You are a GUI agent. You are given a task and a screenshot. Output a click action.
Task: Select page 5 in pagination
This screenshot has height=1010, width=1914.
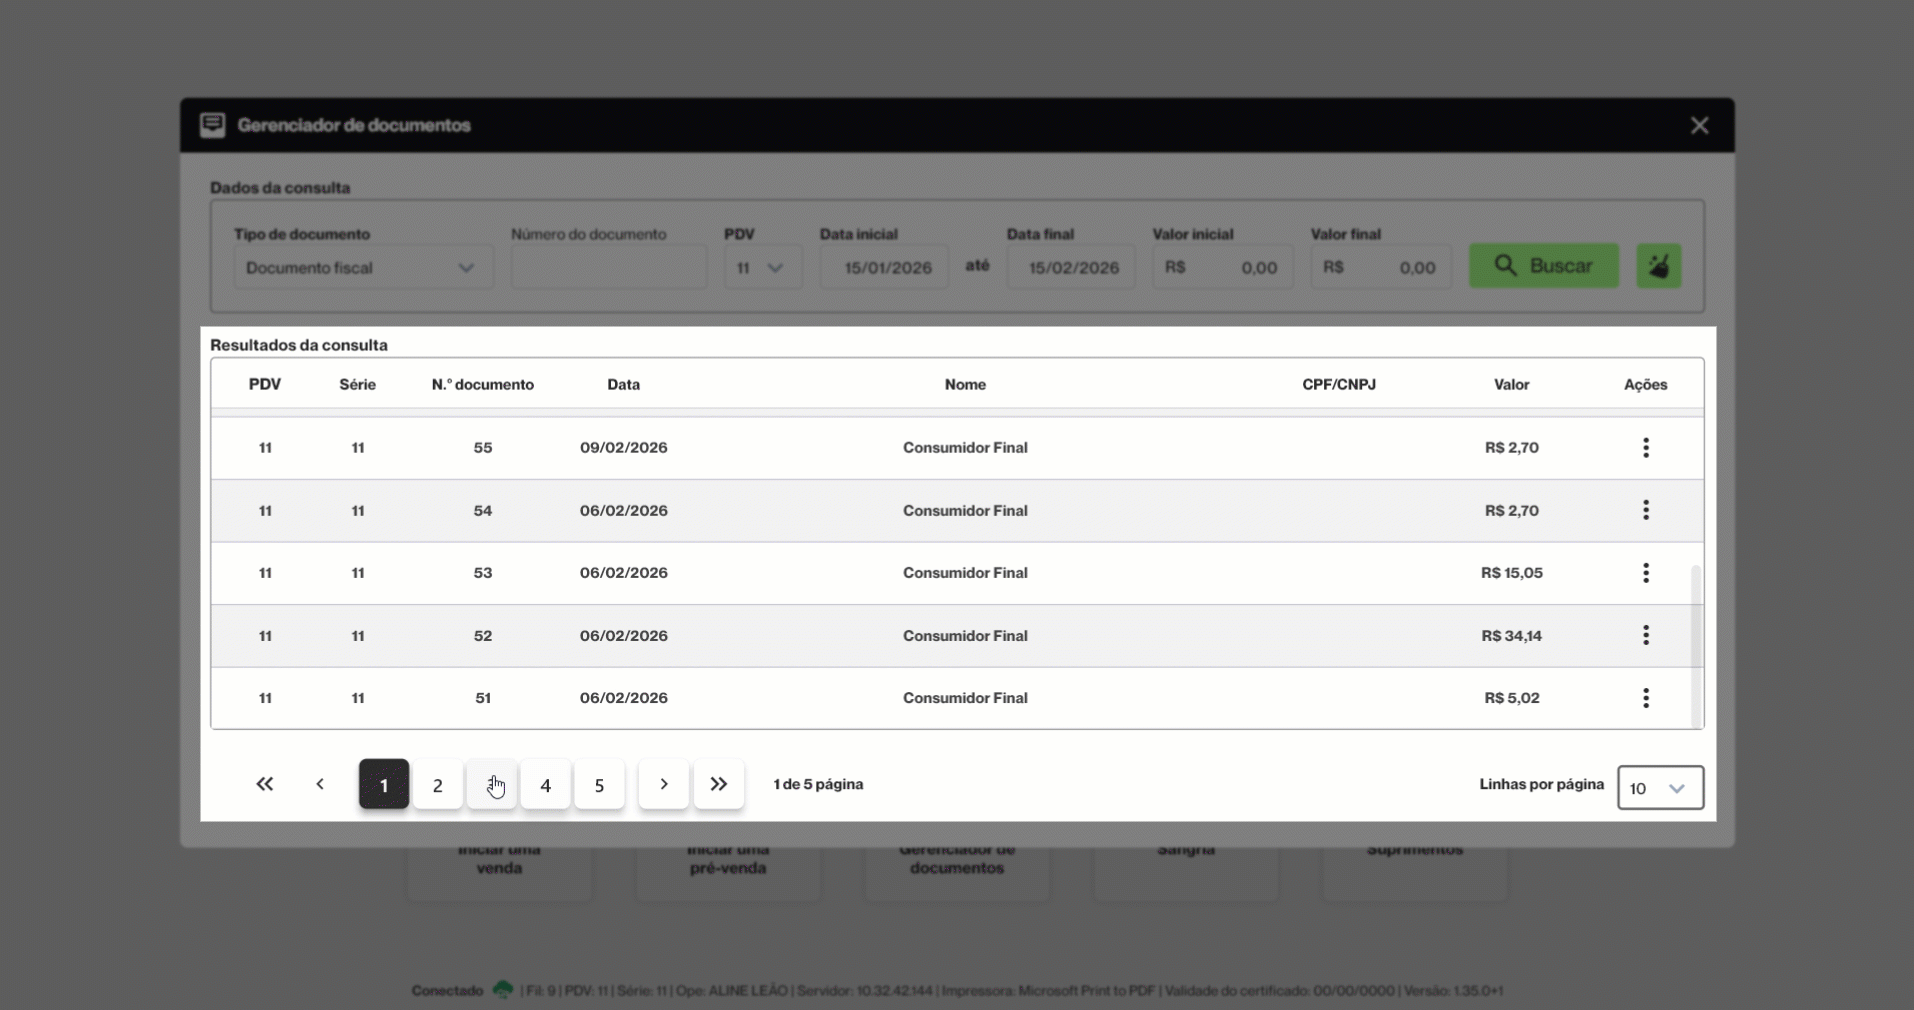tap(600, 785)
